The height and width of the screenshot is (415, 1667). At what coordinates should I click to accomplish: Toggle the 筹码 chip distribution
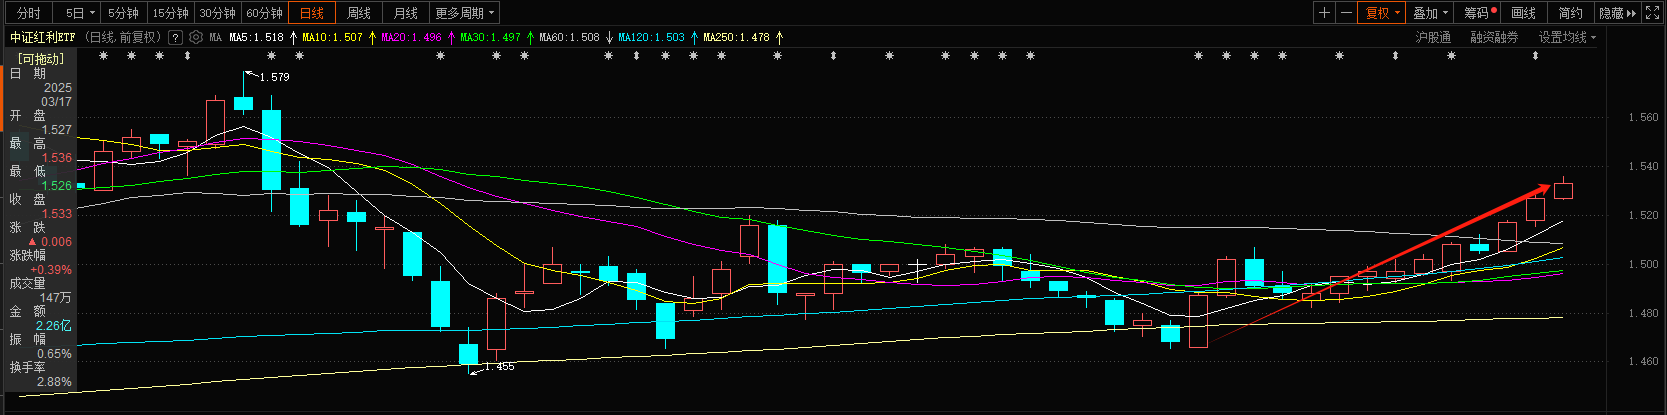(1478, 13)
